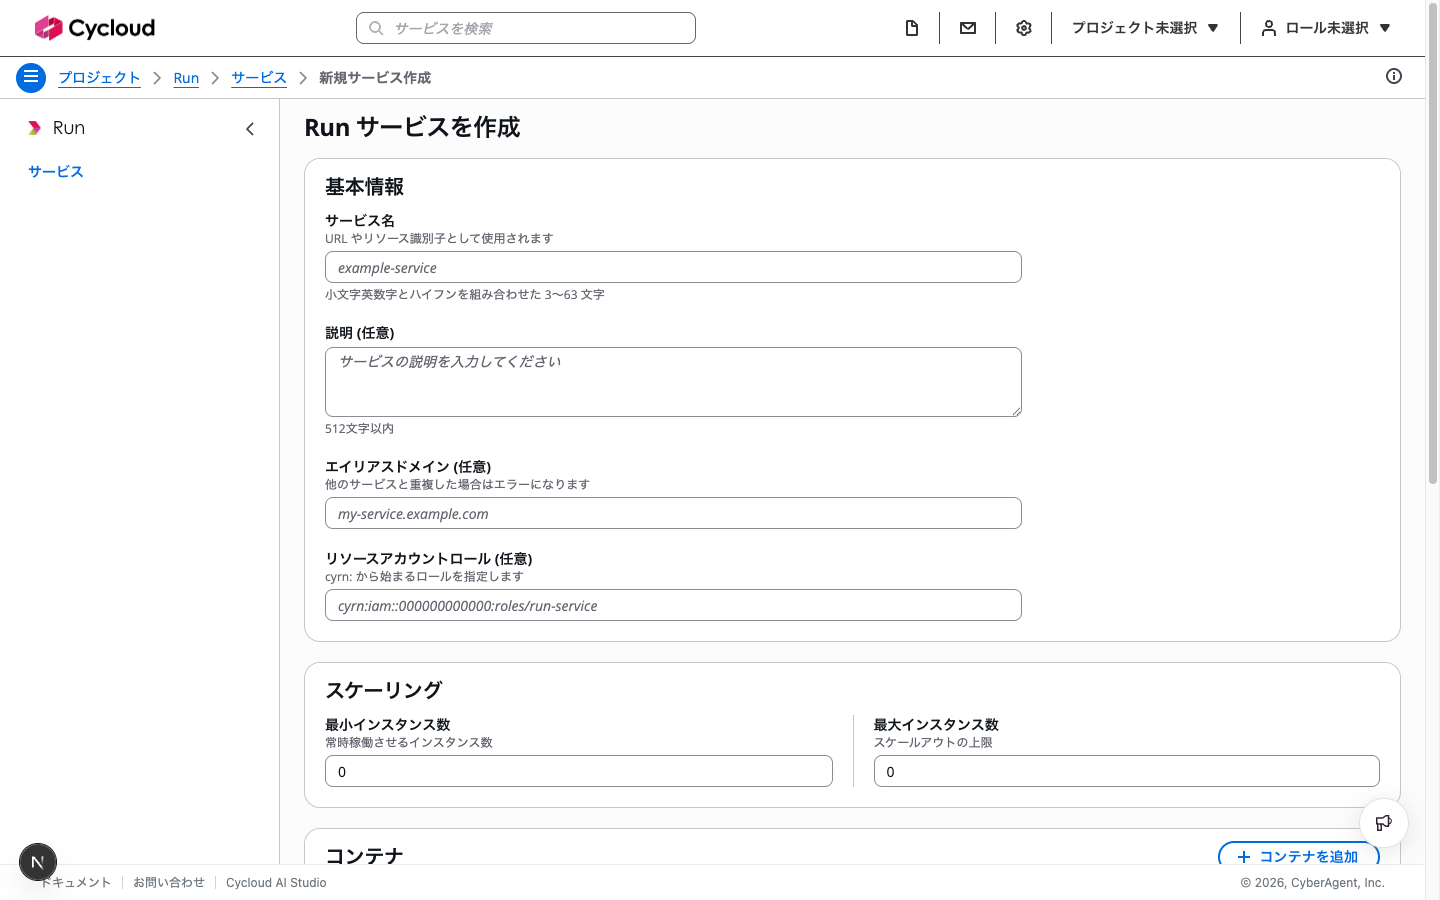
Task: Go to Run breadcrumb link
Action: 186,77
